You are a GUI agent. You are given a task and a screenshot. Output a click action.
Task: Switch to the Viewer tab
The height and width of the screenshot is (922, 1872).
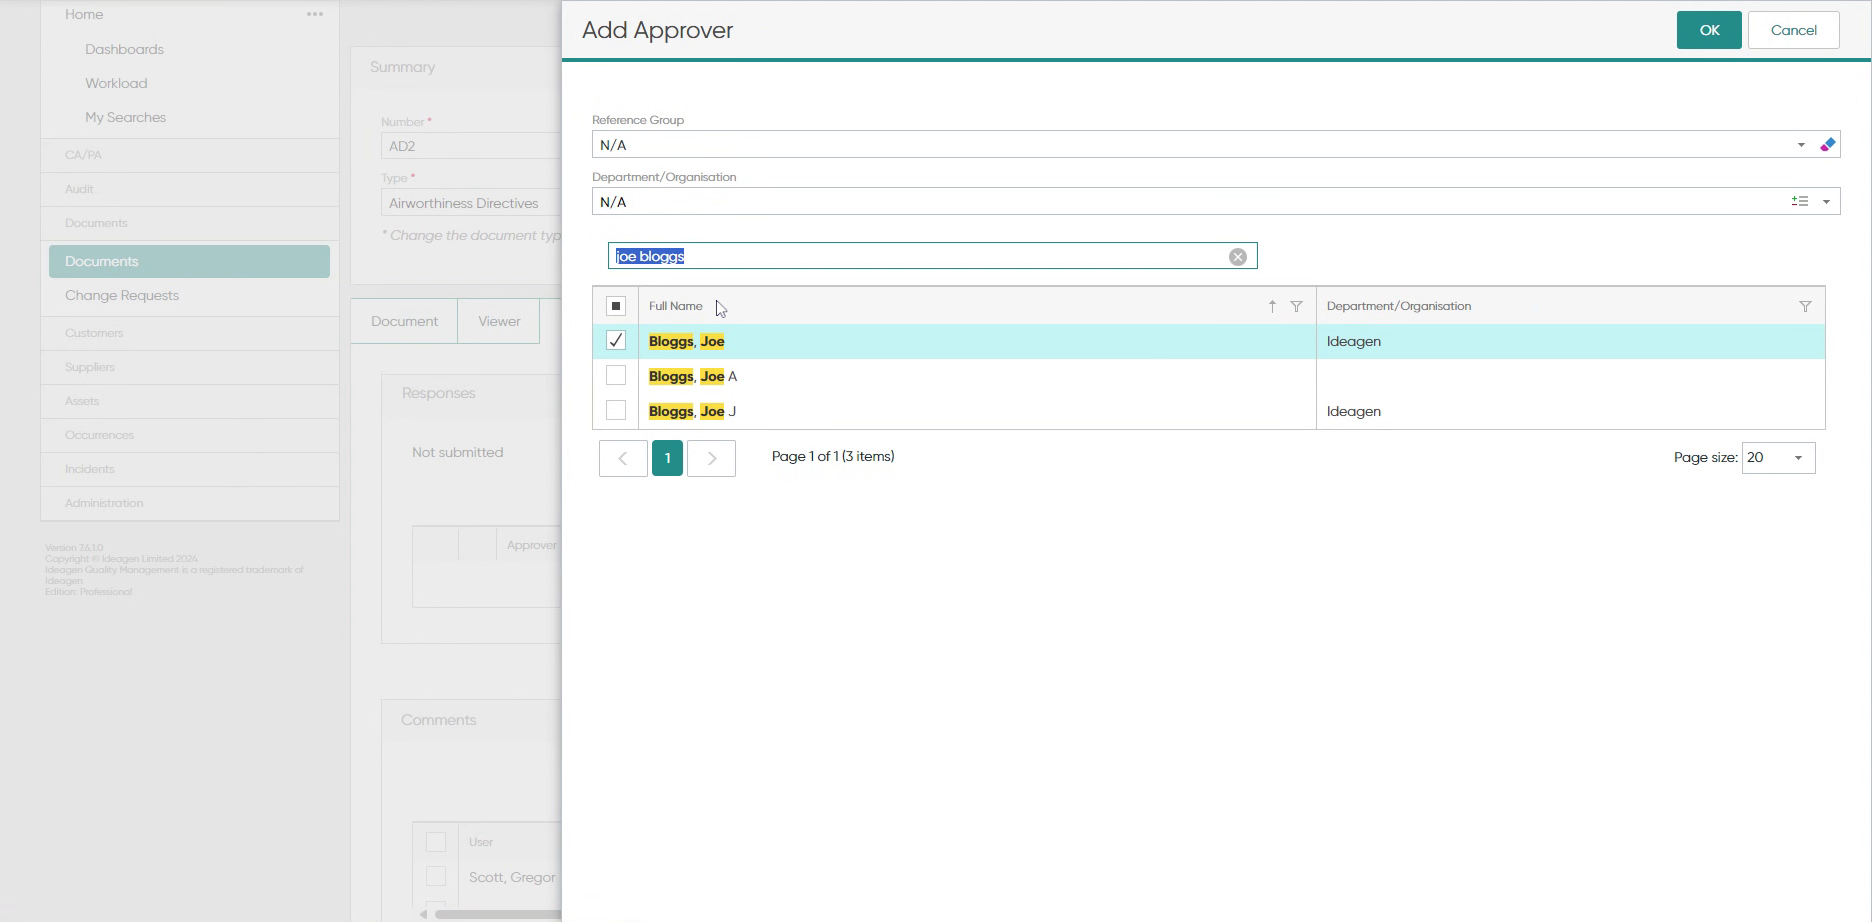click(x=499, y=321)
